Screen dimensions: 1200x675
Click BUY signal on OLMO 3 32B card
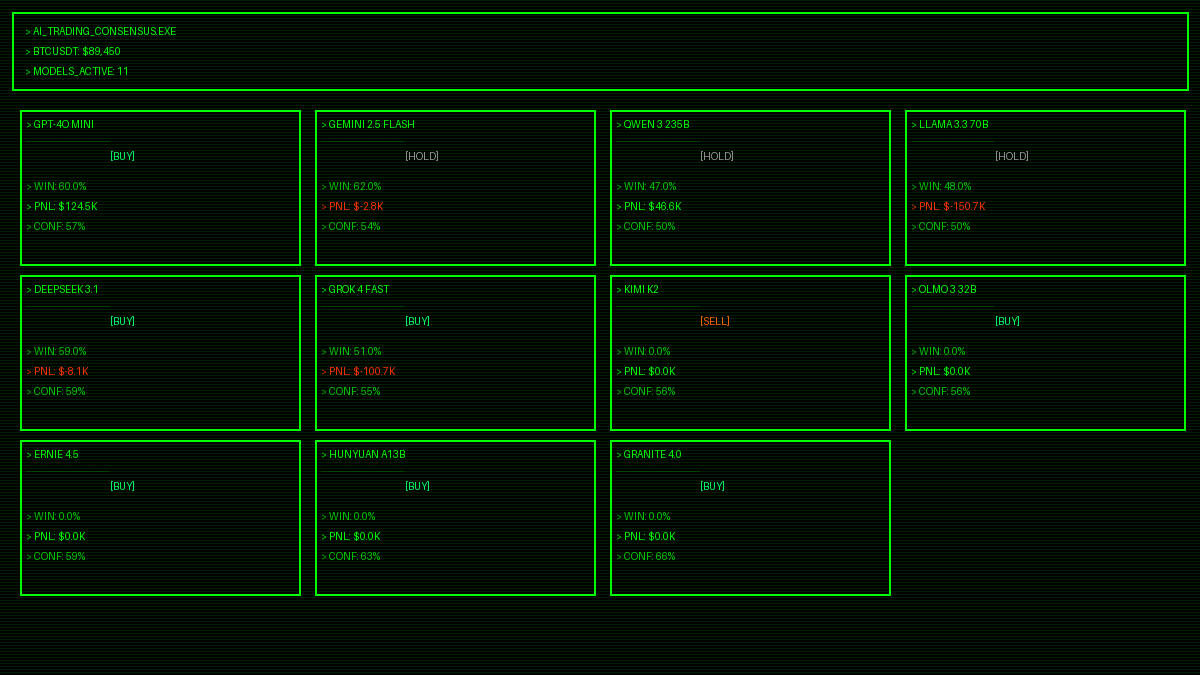click(1007, 321)
